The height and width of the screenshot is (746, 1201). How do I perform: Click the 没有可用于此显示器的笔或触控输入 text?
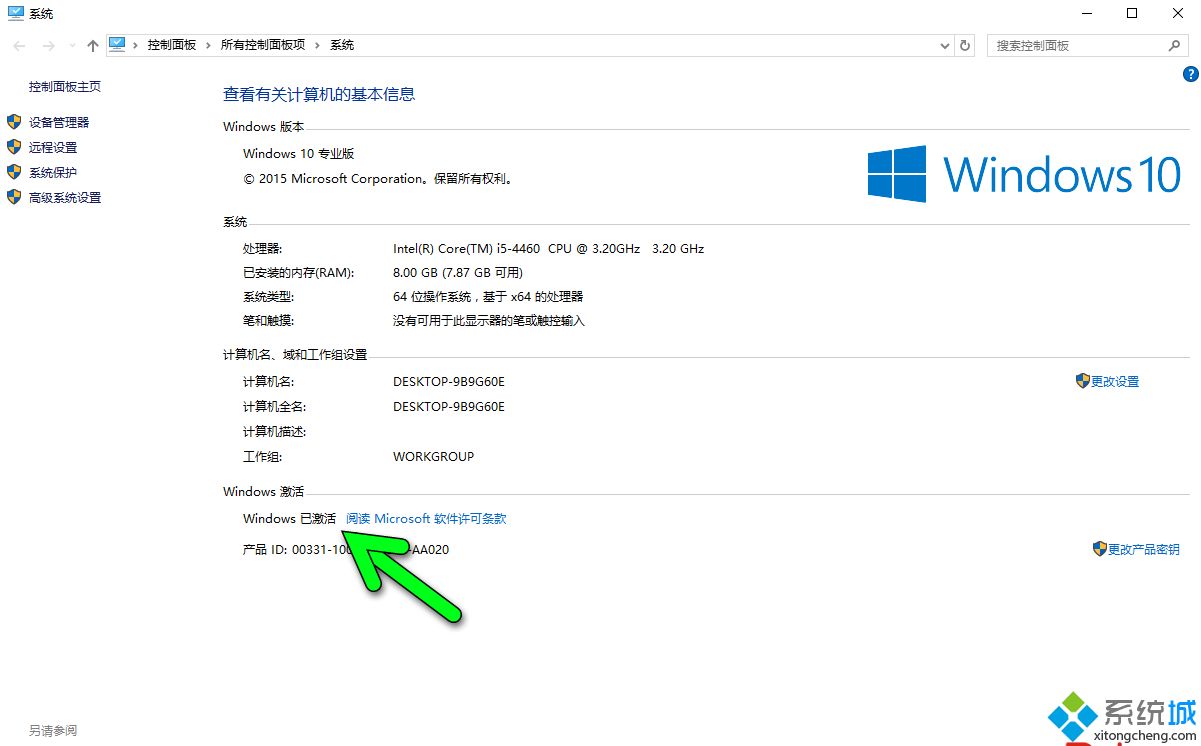[x=489, y=321]
